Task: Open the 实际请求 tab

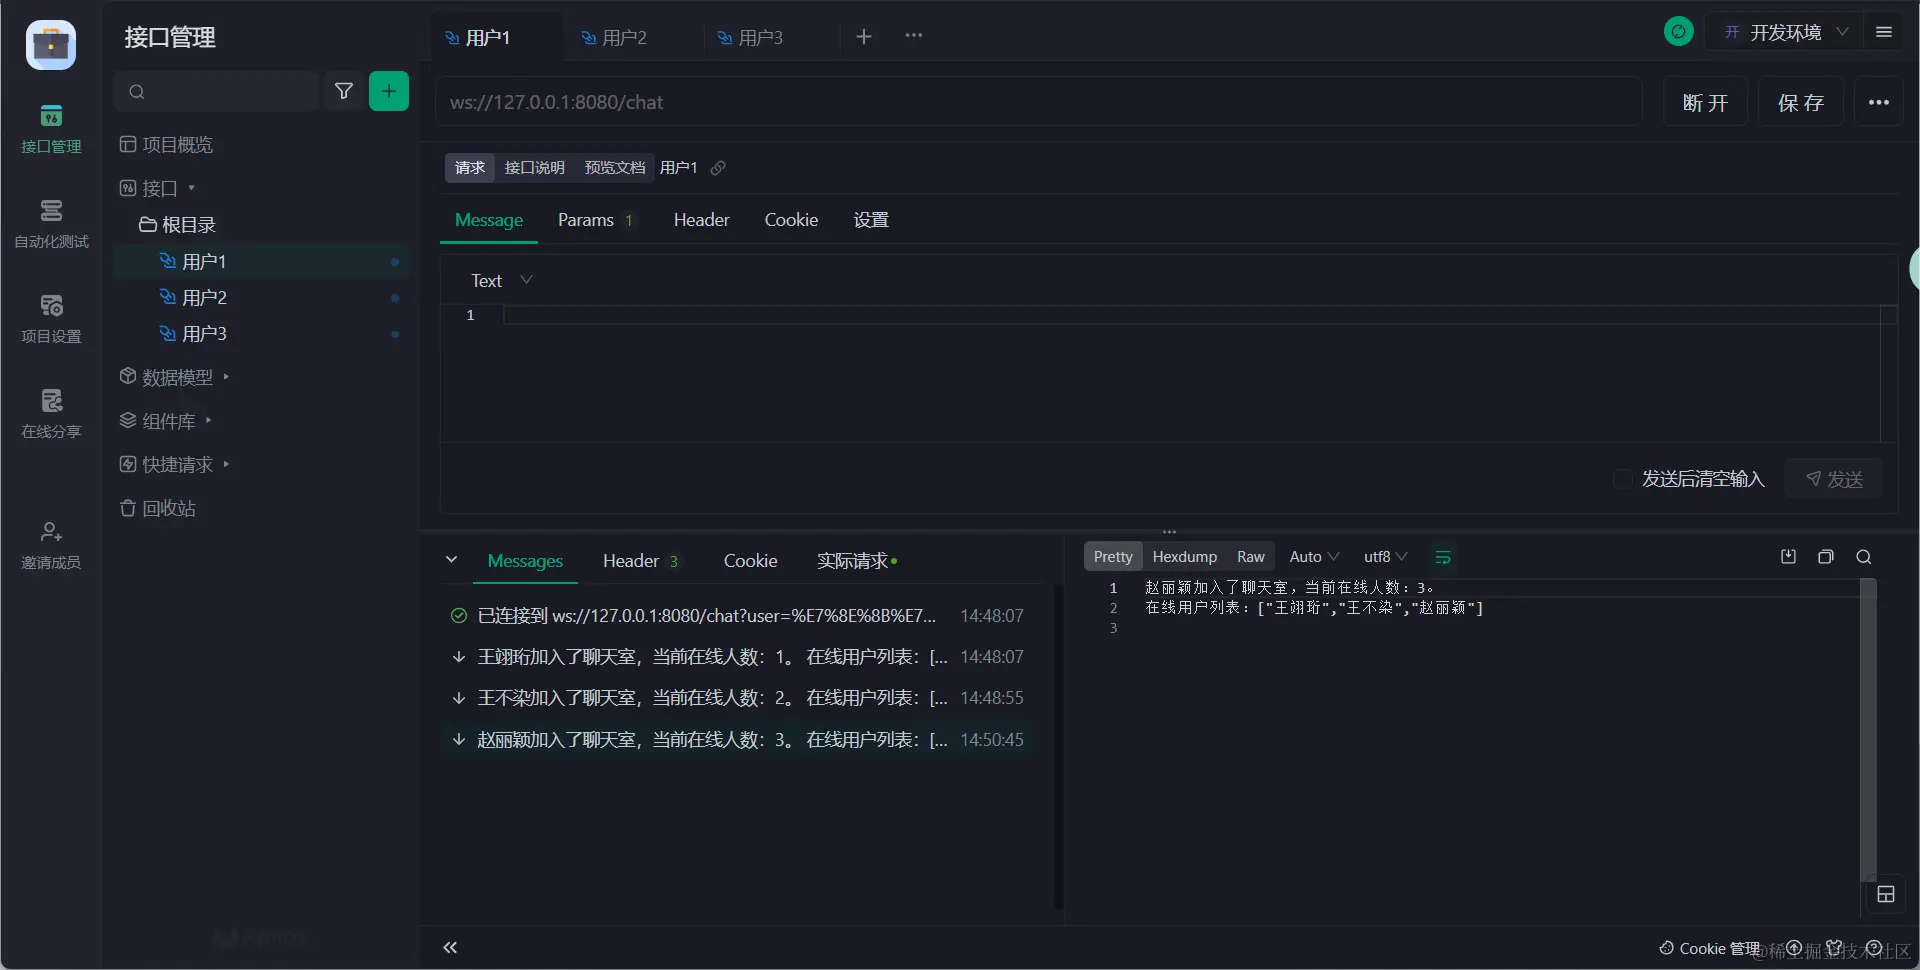Action: click(857, 561)
